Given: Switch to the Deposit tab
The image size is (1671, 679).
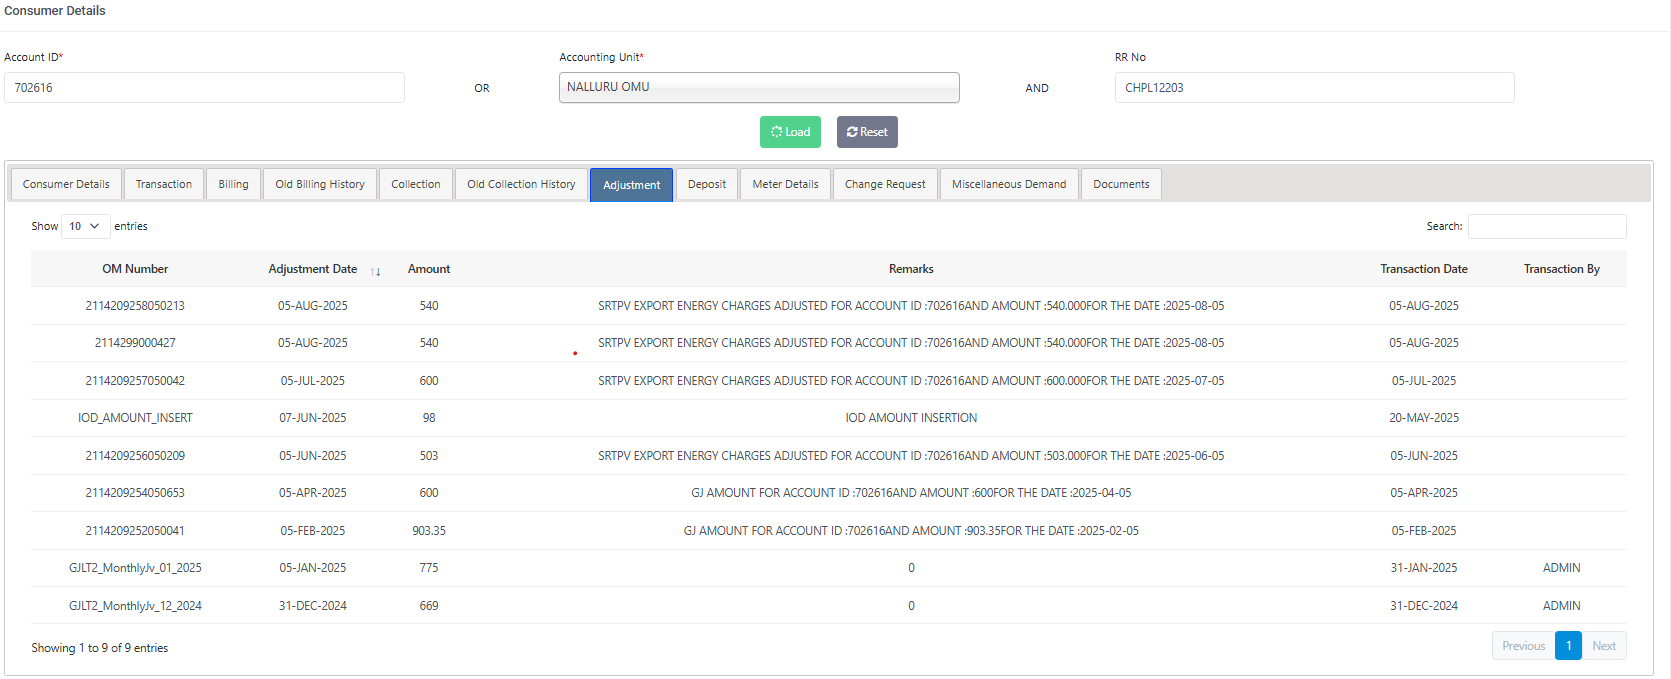Looking at the screenshot, I should [707, 184].
